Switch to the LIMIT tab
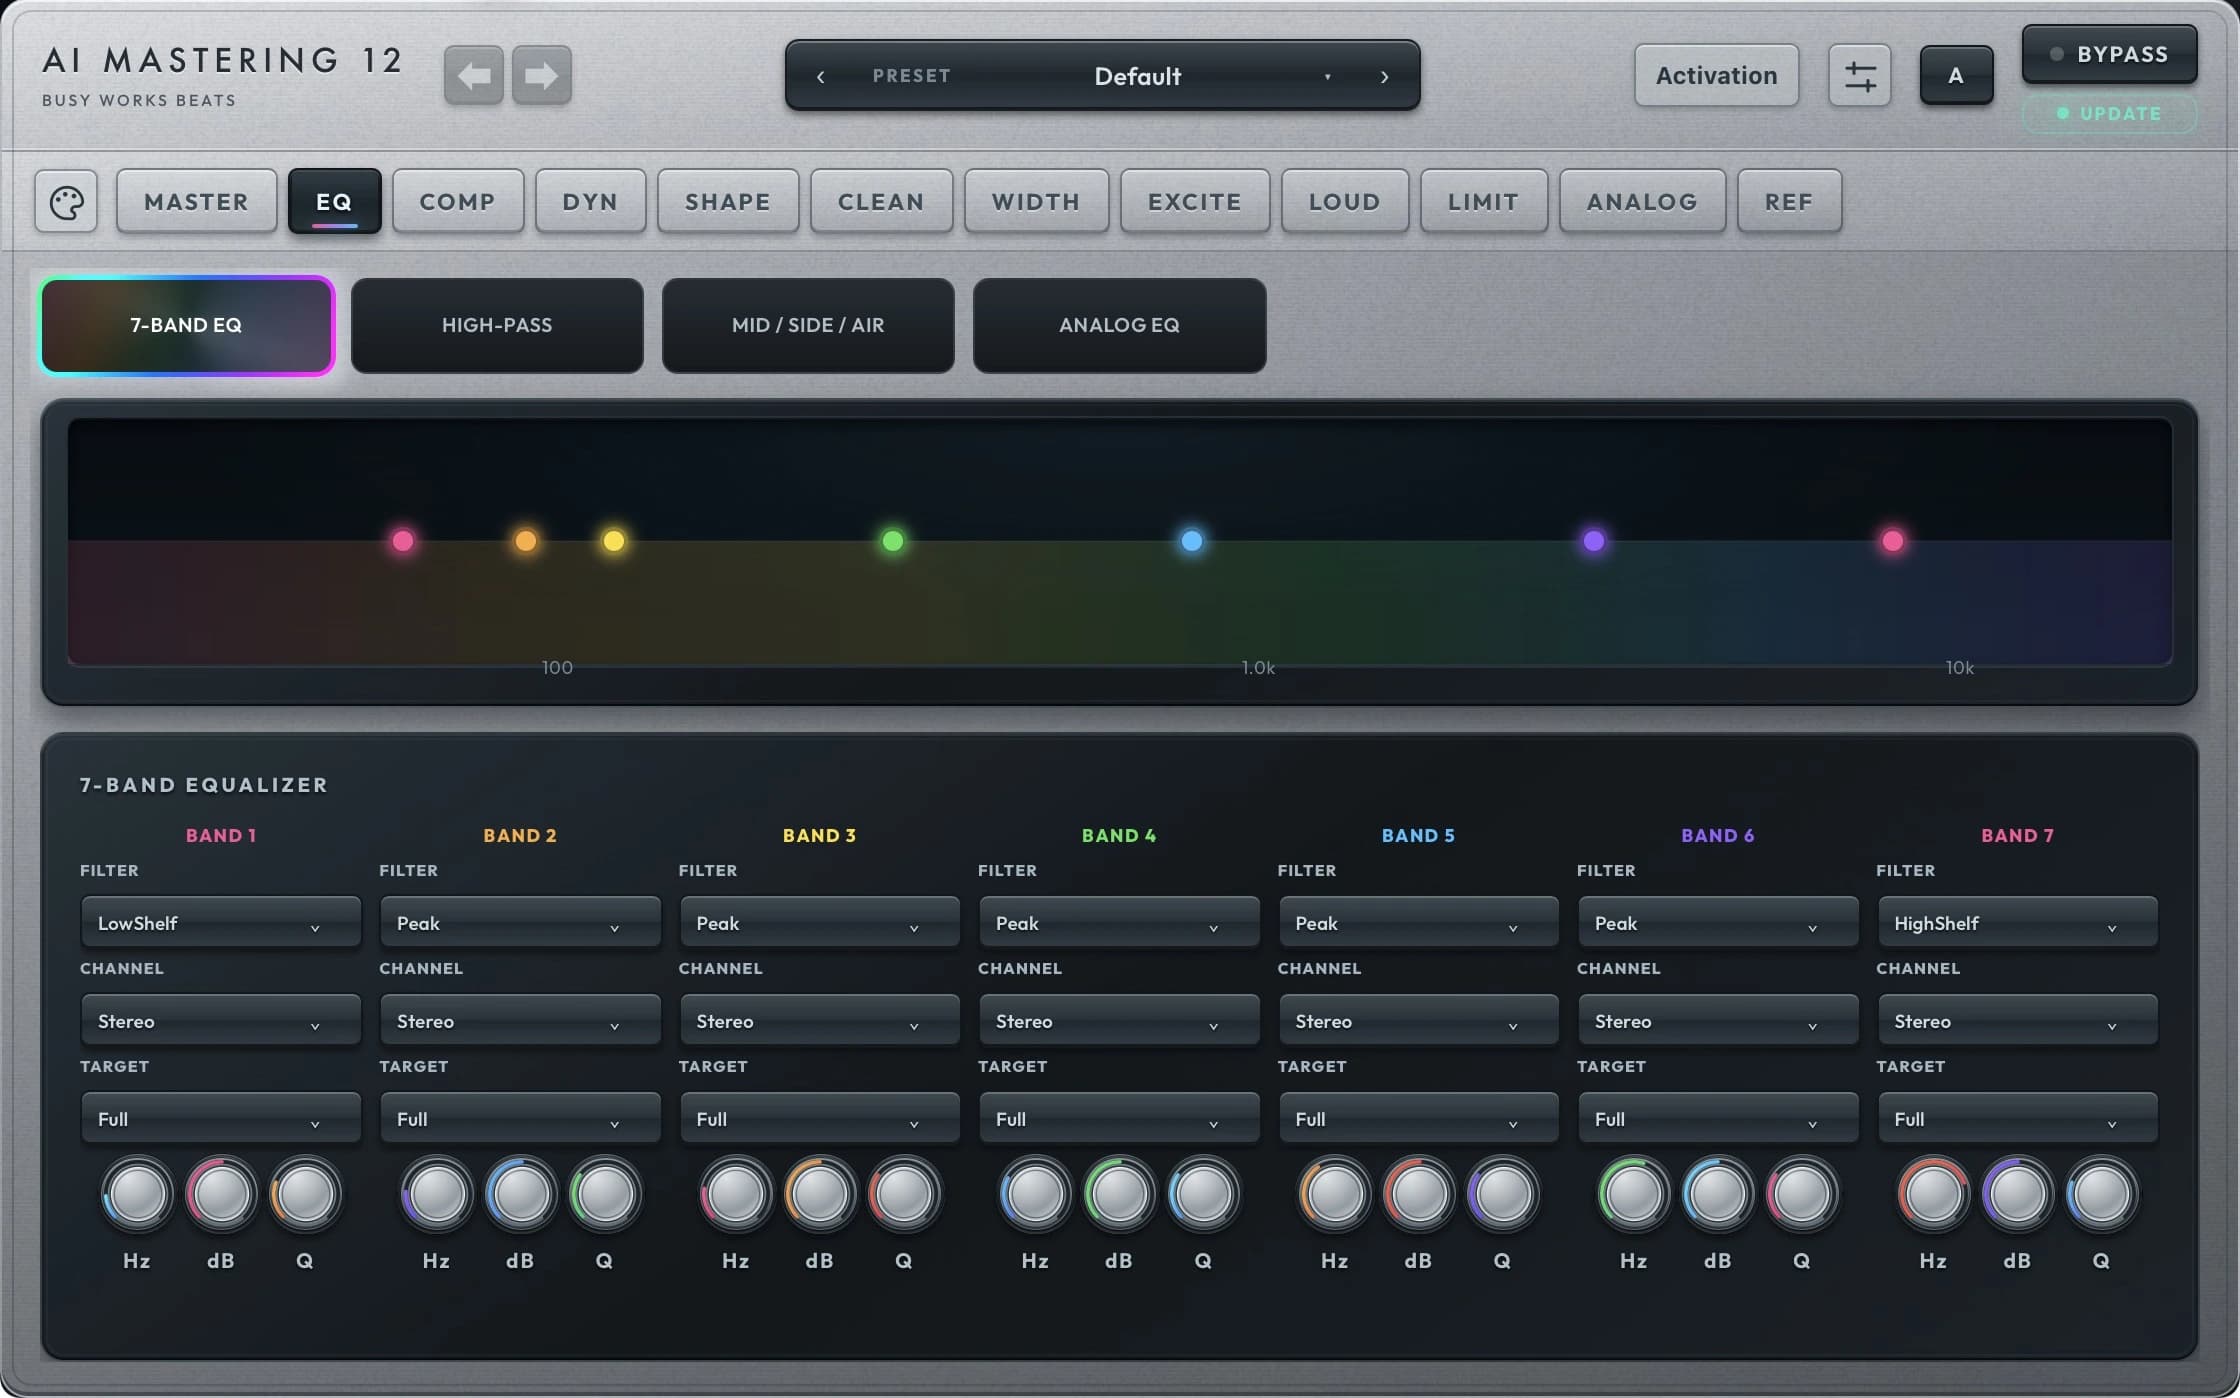 (x=1484, y=202)
